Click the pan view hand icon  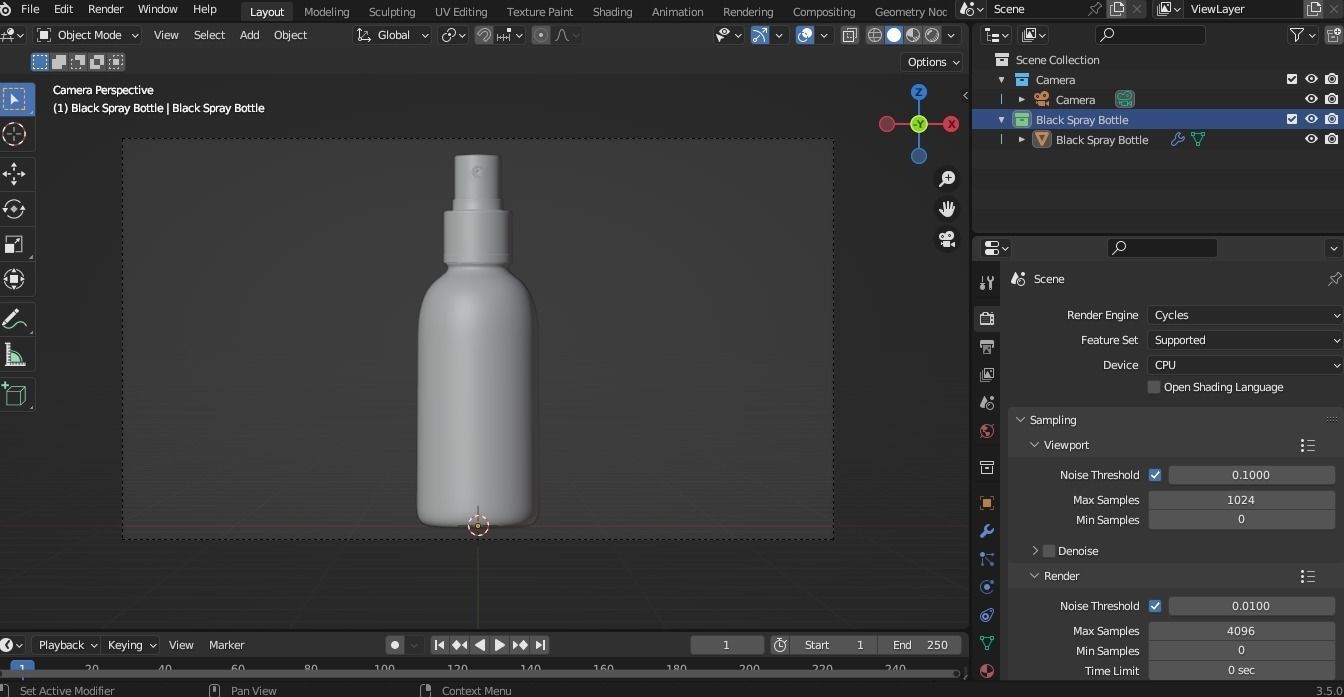(946, 209)
